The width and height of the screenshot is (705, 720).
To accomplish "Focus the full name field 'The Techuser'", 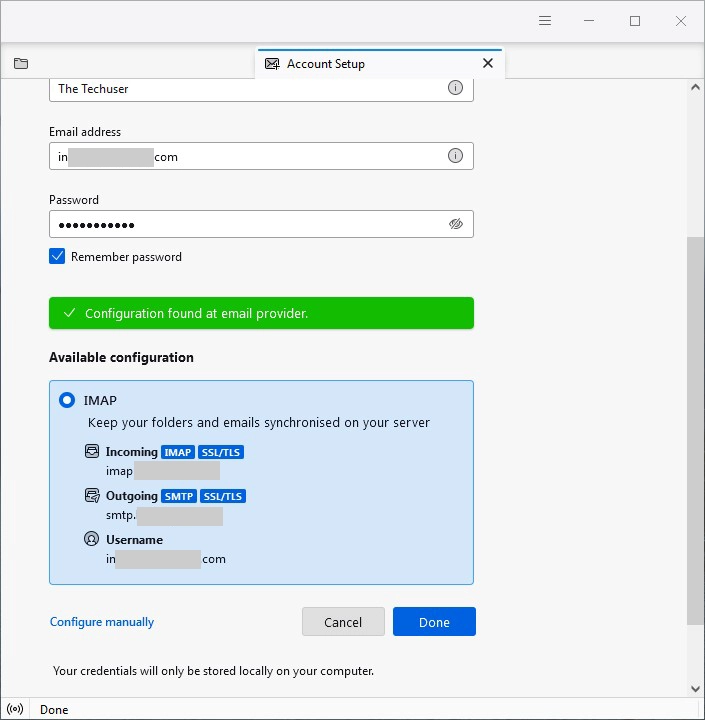I will click(x=261, y=89).
